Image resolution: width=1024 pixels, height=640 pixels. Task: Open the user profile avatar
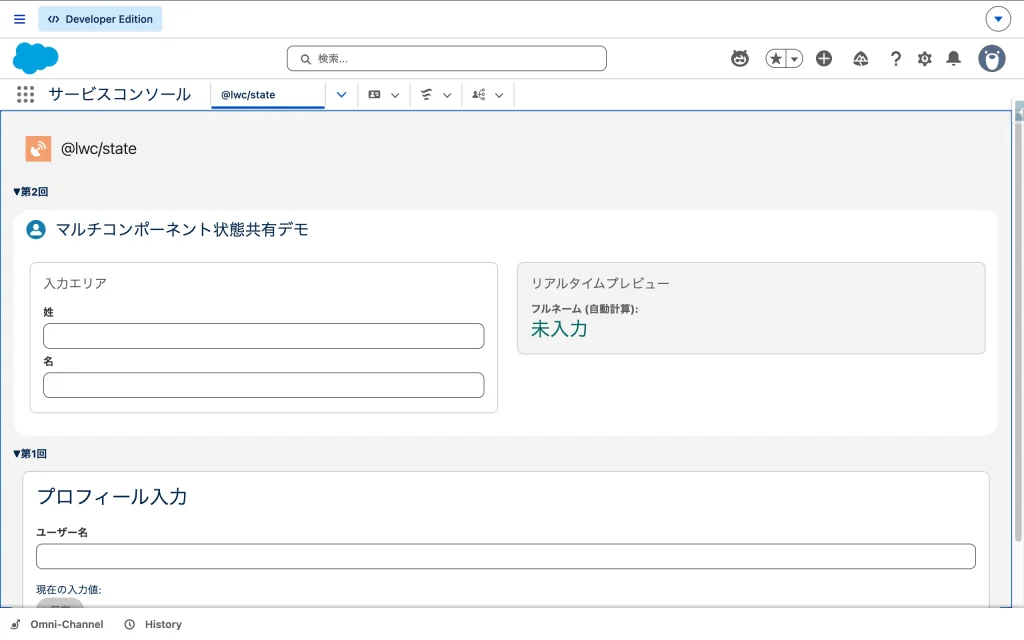tap(992, 59)
